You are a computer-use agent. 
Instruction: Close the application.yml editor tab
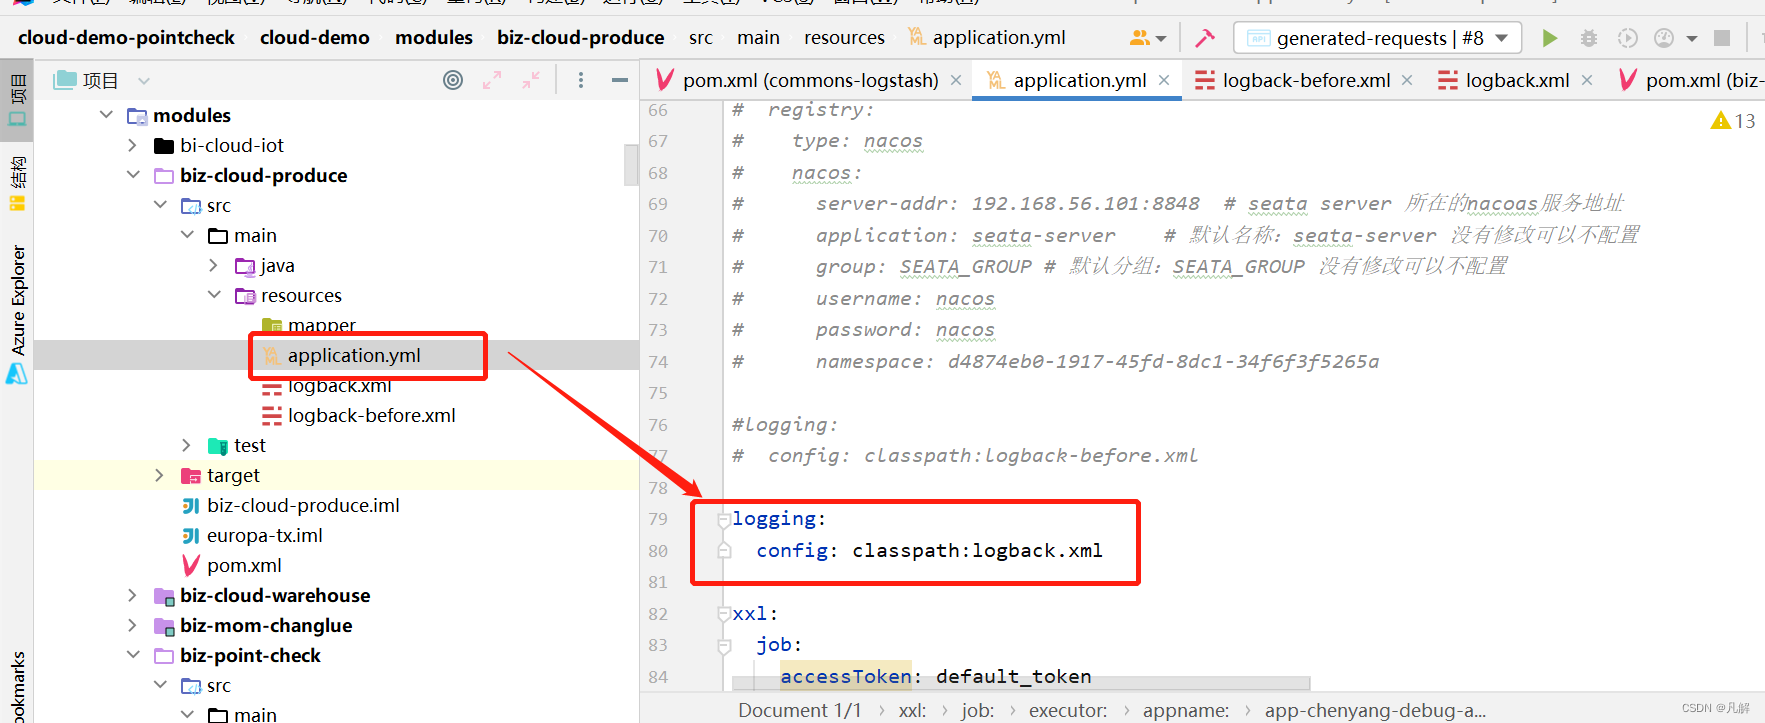point(1164,80)
